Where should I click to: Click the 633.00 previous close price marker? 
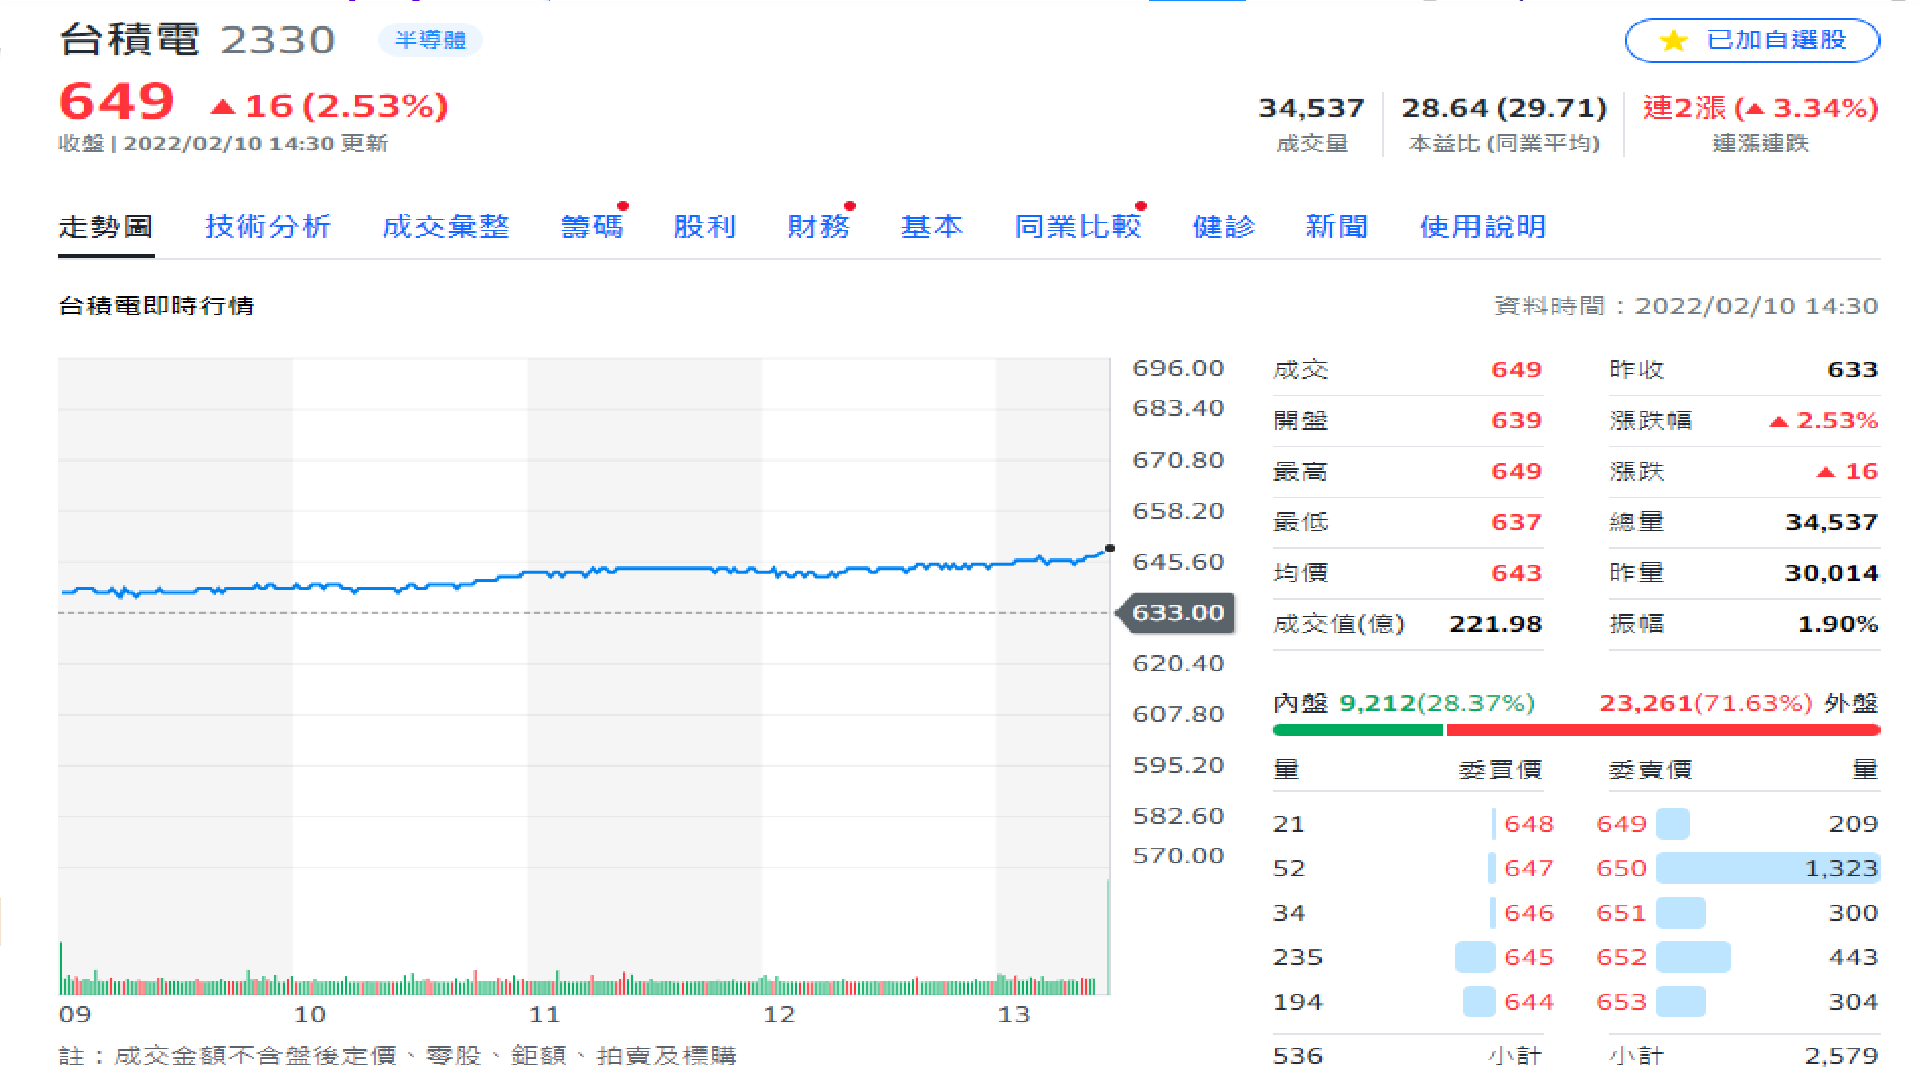point(1178,613)
